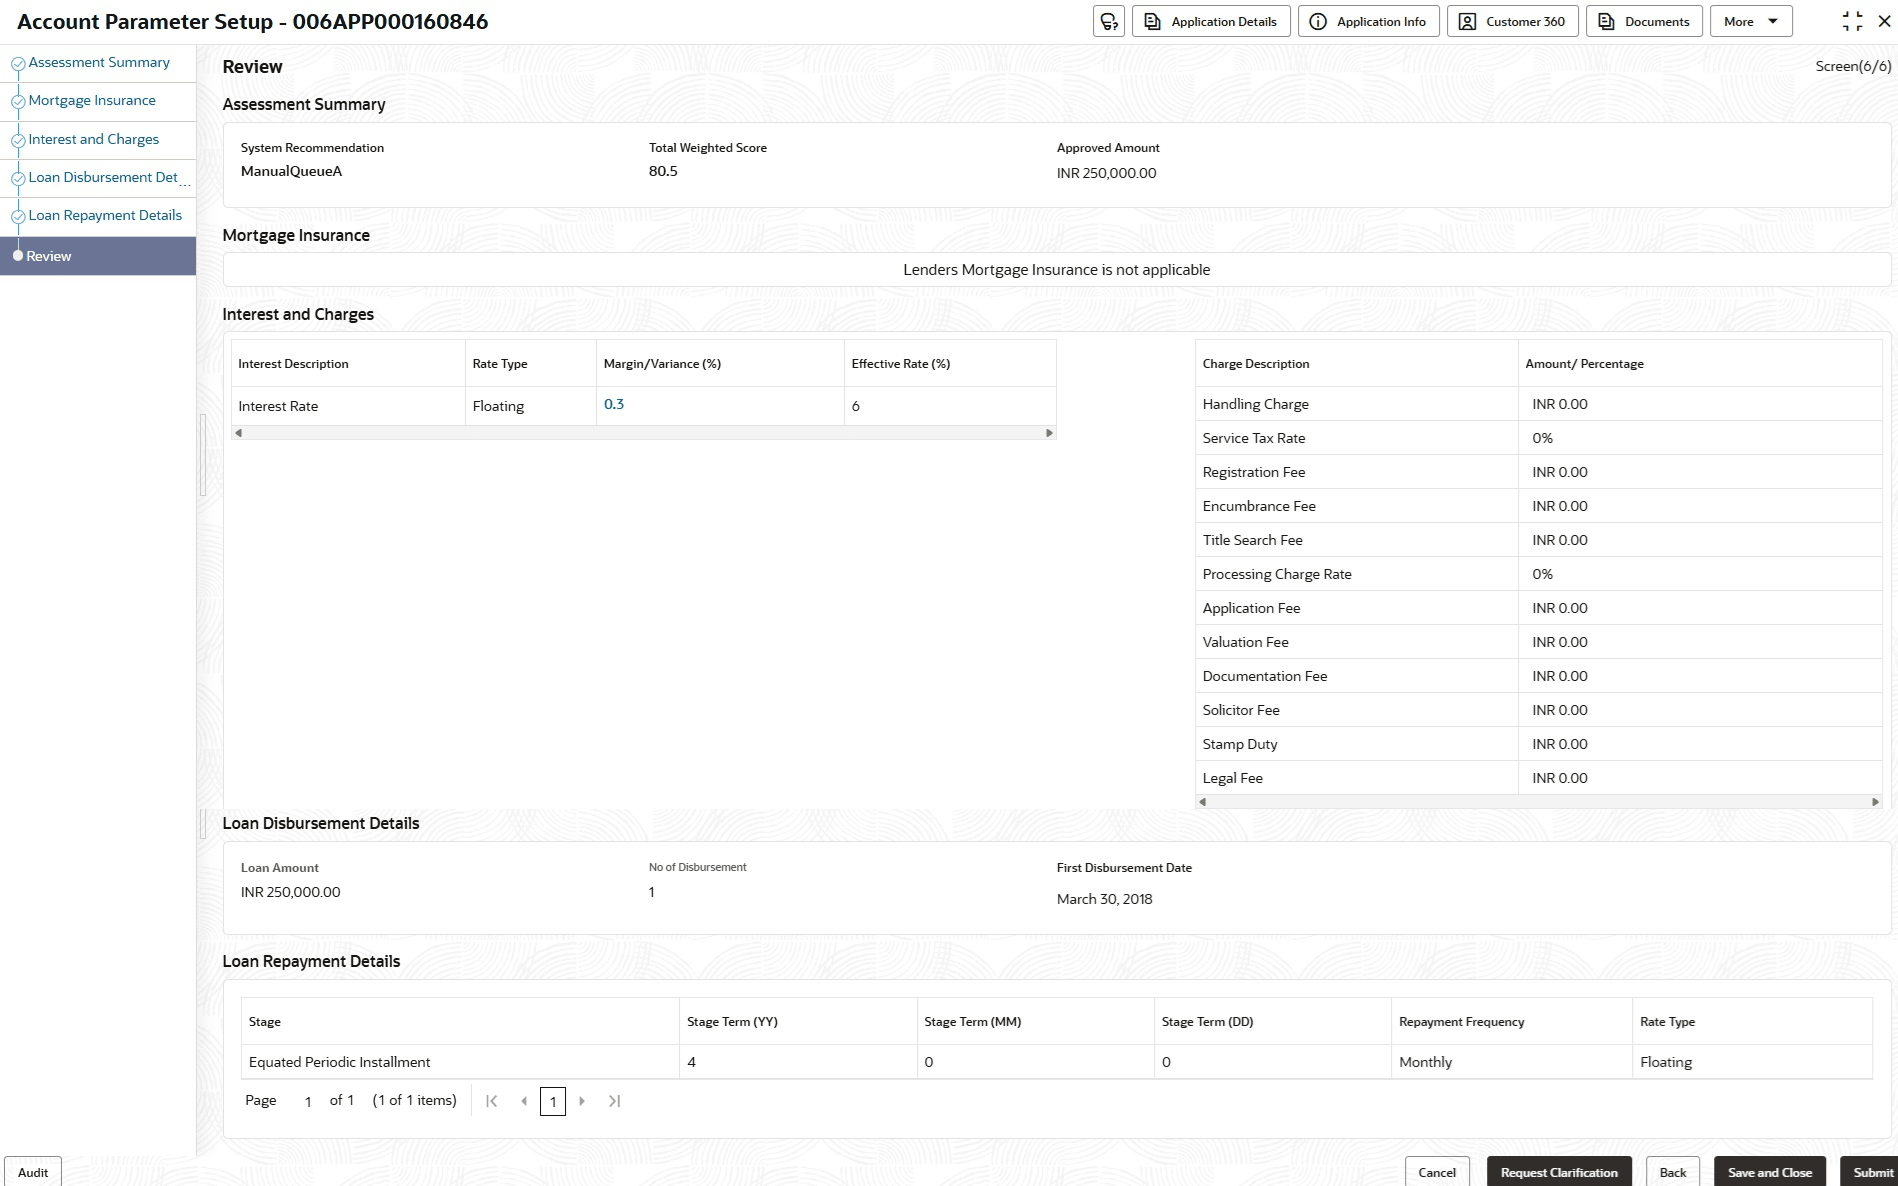Select the Processing Charge Rate row
Image resolution: width=1898 pixels, height=1186 pixels.
tap(1539, 574)
